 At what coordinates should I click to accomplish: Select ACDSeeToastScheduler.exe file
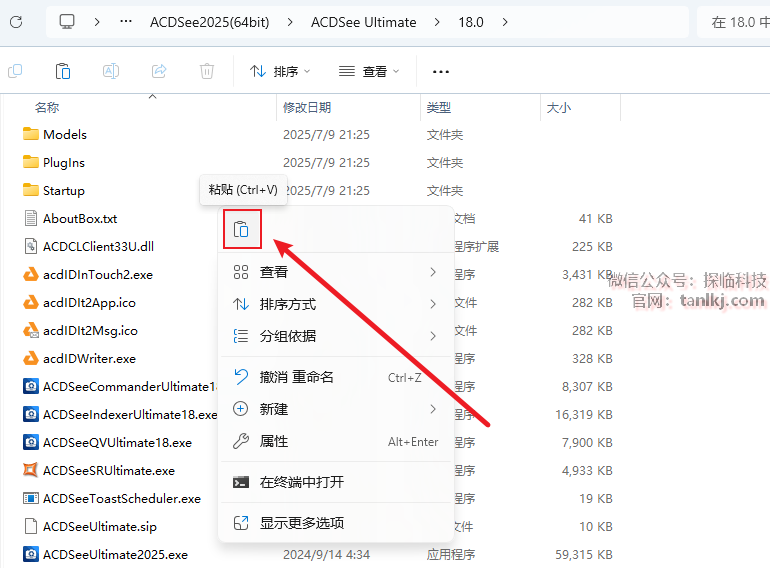click(122, 498)
